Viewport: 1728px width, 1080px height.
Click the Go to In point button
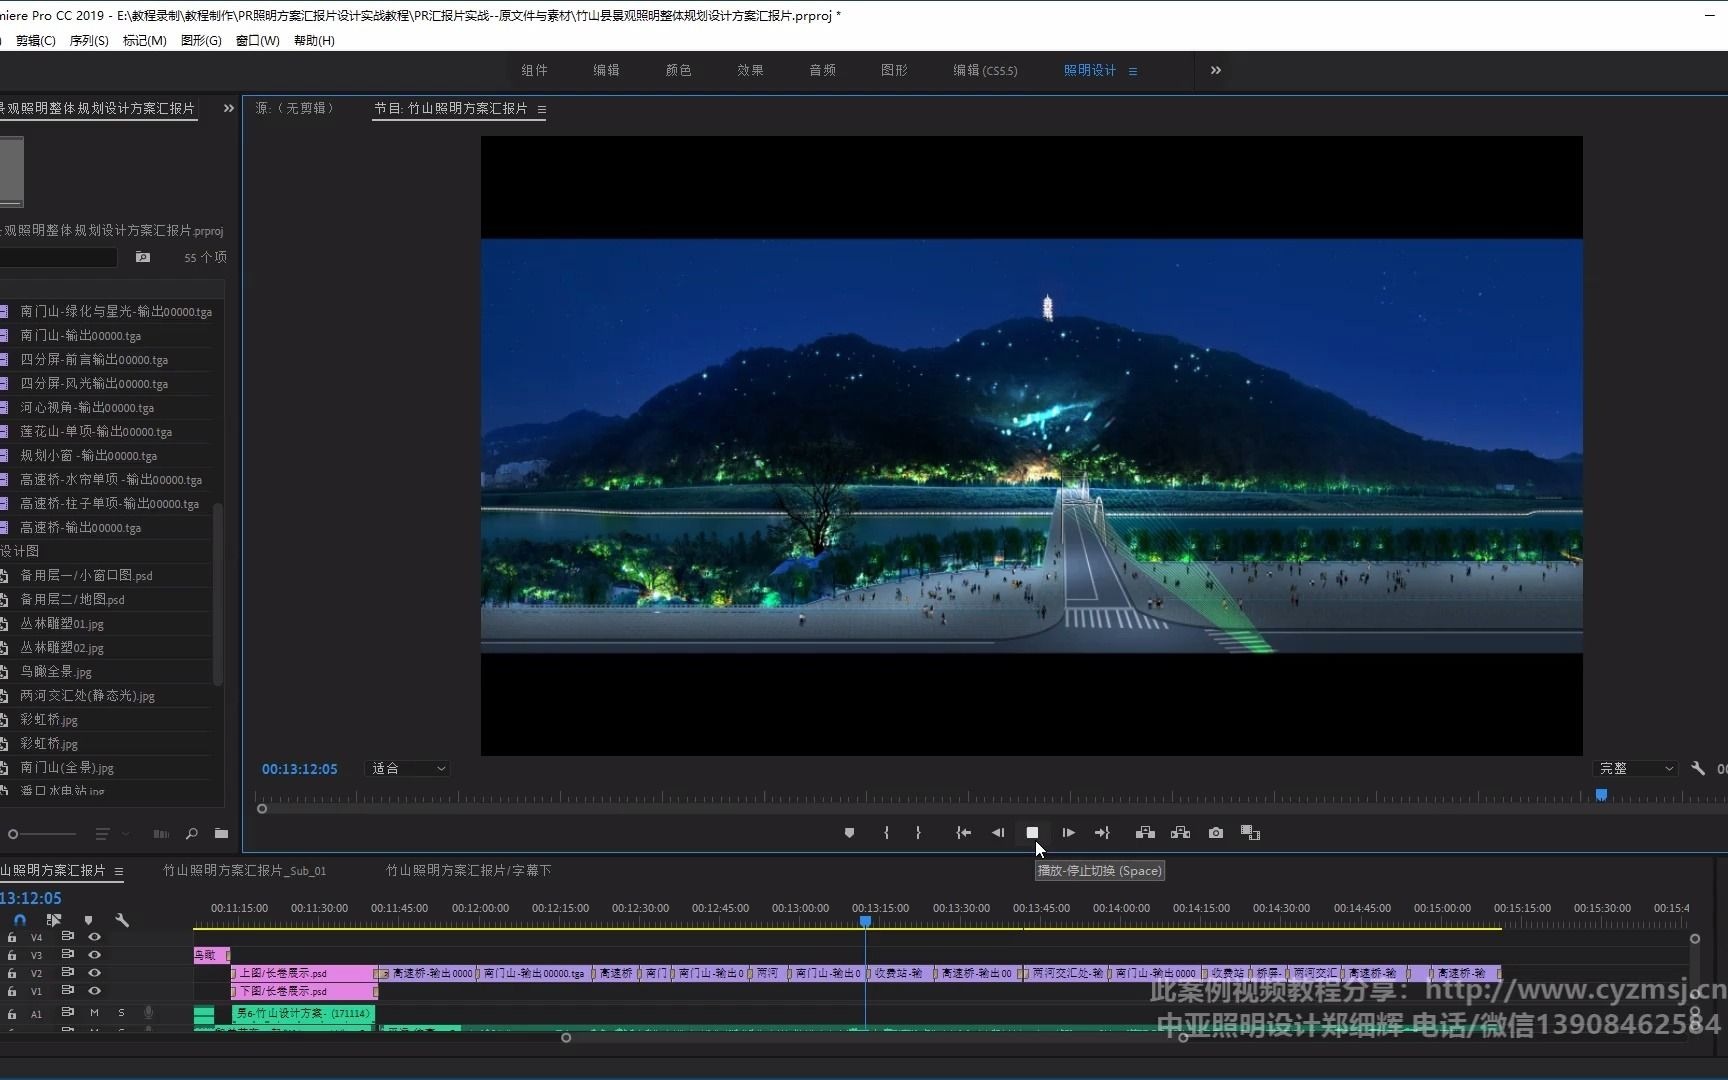coord(963,833)
